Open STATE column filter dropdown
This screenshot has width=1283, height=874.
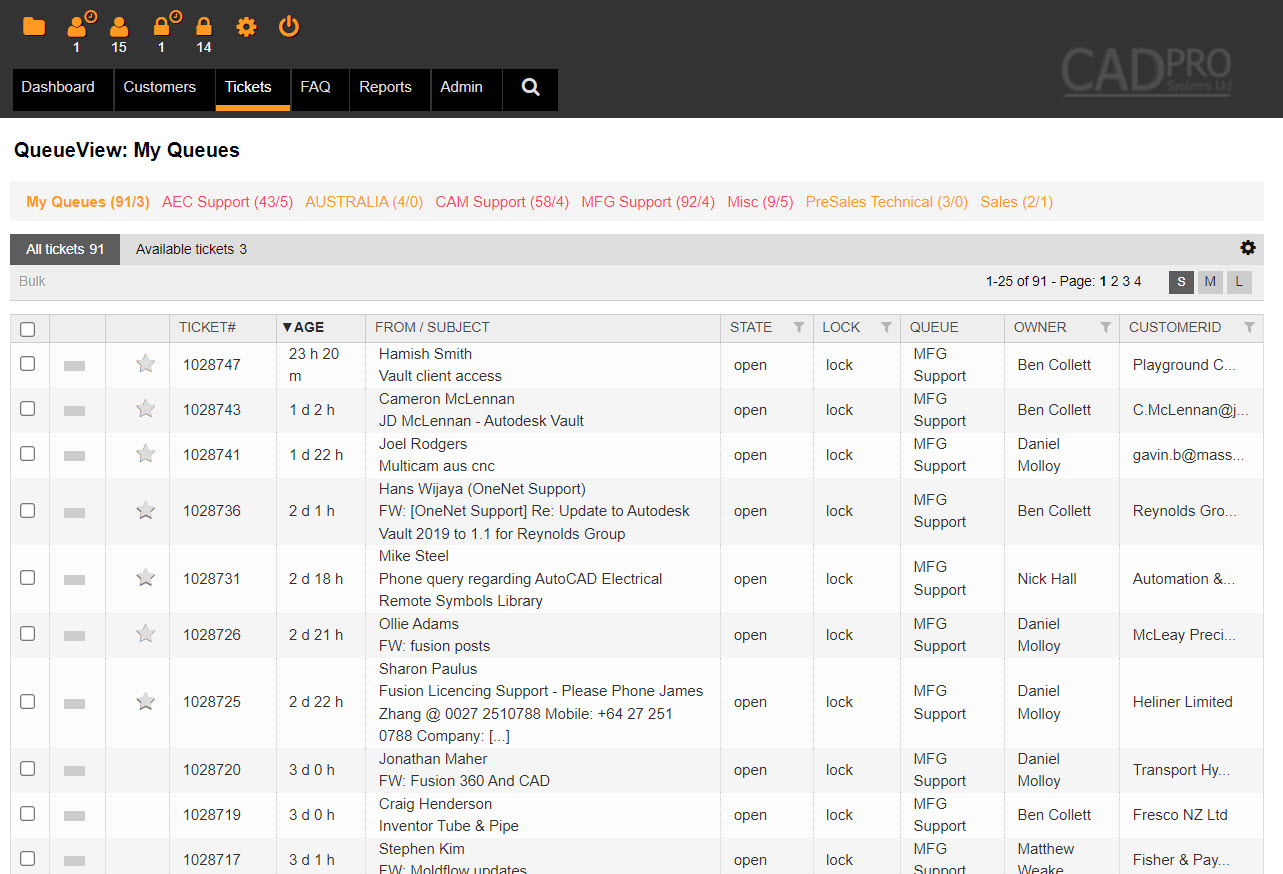click(x=799, y=328)
